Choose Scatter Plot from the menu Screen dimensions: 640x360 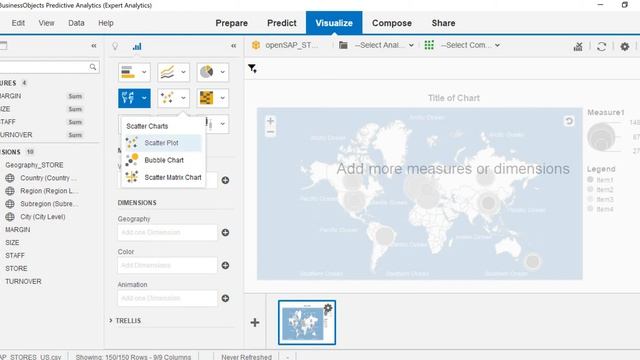pos(163,143)
